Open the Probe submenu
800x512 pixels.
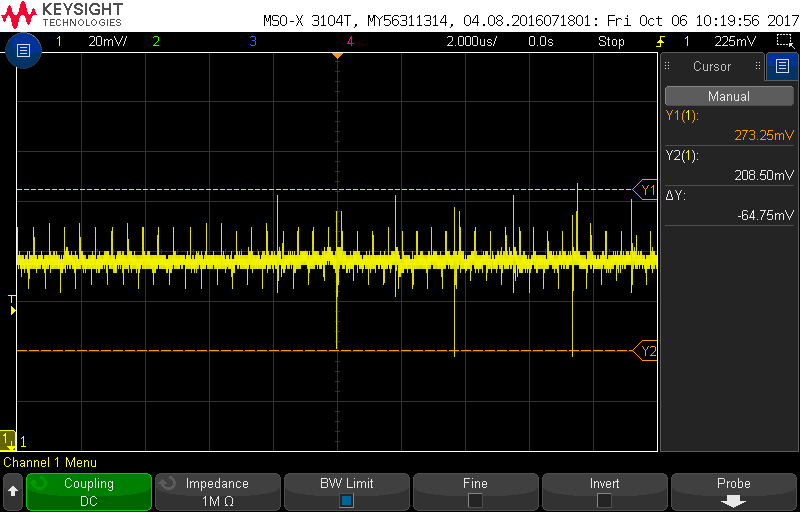click(x=733, y=492)
